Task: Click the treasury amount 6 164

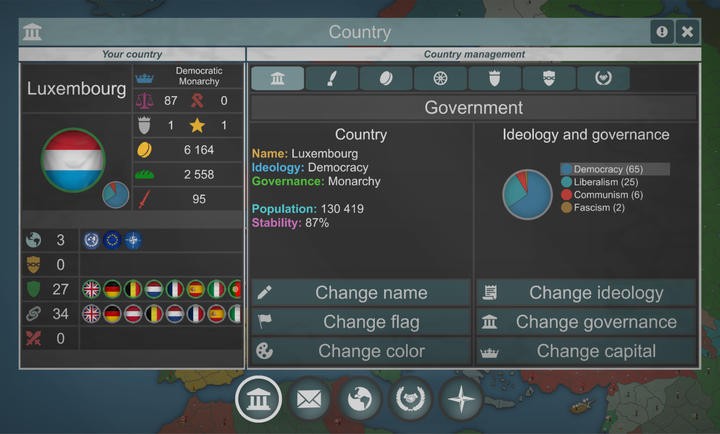Action: tap(198, 150)
